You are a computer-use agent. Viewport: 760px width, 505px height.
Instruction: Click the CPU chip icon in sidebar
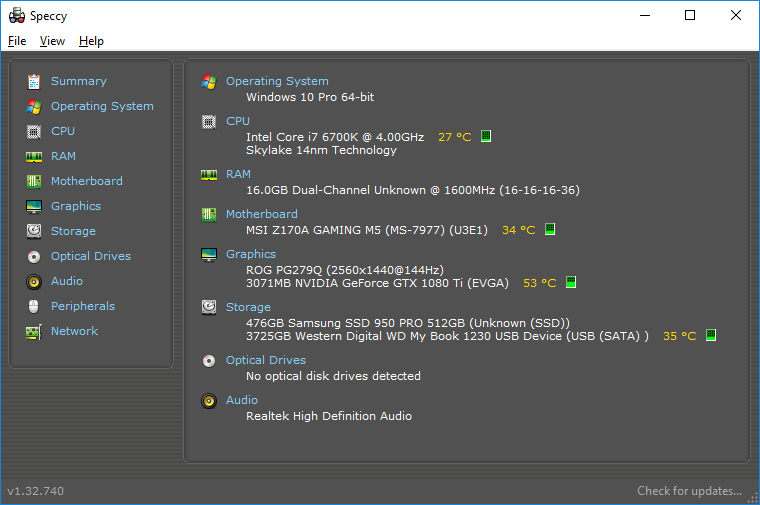(34, 132)
